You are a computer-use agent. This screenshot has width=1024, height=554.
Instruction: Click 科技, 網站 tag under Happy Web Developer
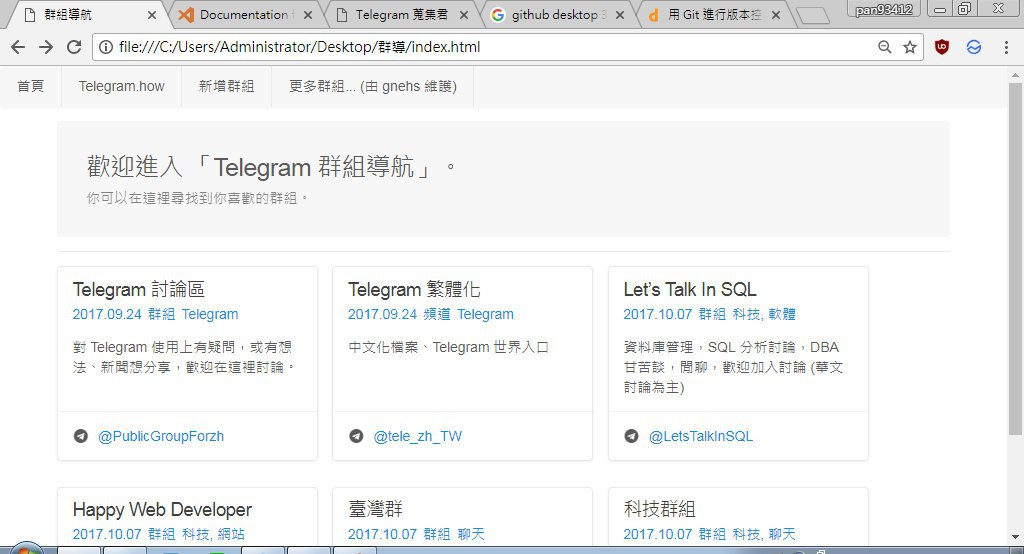point(214,534)
